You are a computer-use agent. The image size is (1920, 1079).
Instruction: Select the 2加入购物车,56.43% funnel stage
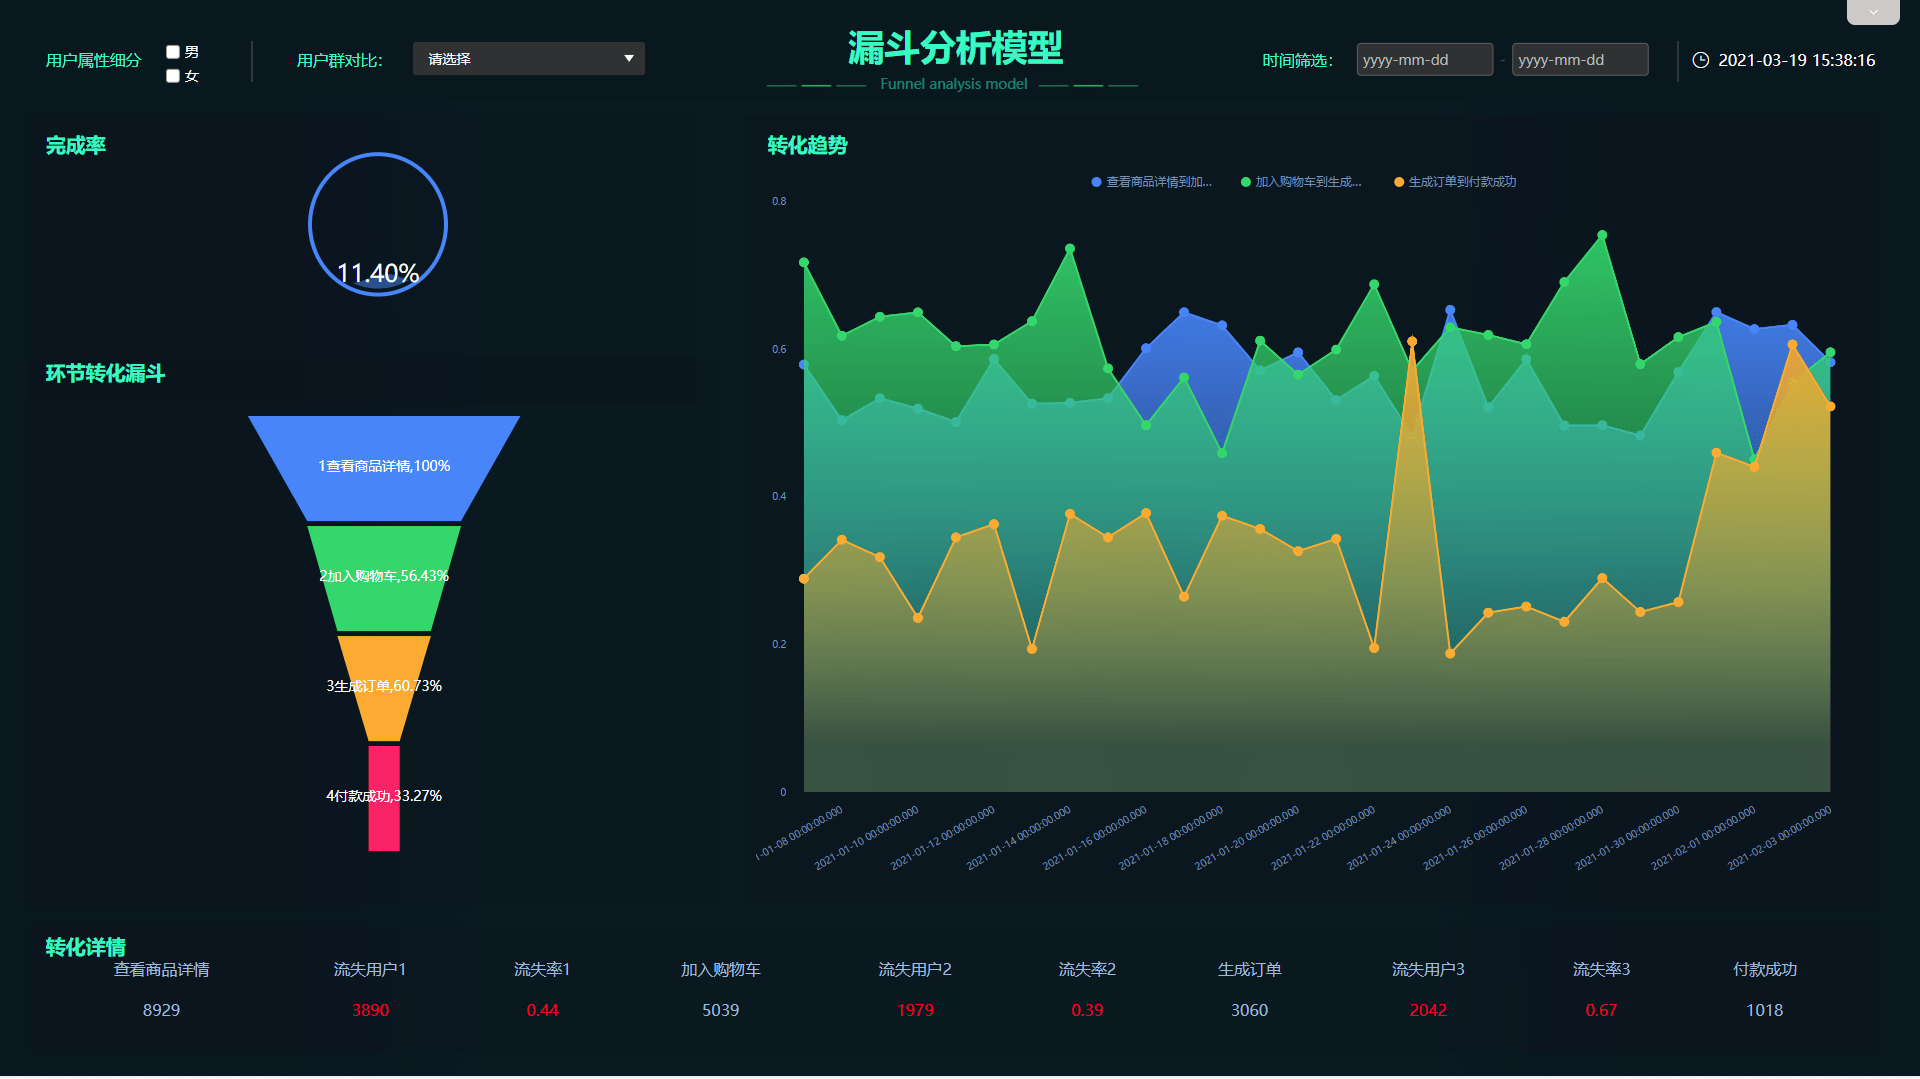point(384,576)
